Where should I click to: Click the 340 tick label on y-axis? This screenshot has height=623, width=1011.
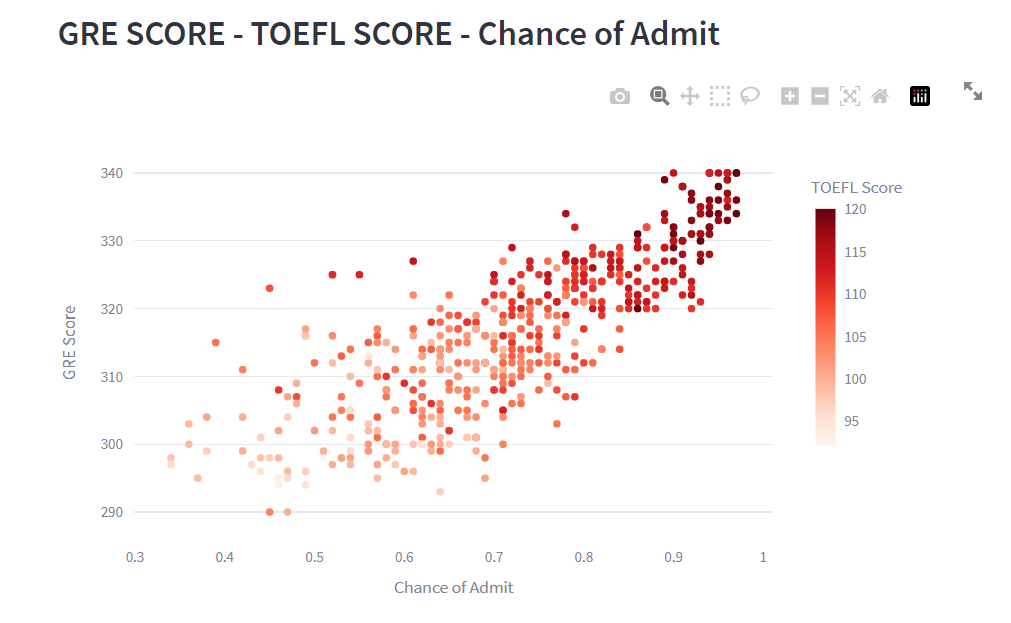111,171
